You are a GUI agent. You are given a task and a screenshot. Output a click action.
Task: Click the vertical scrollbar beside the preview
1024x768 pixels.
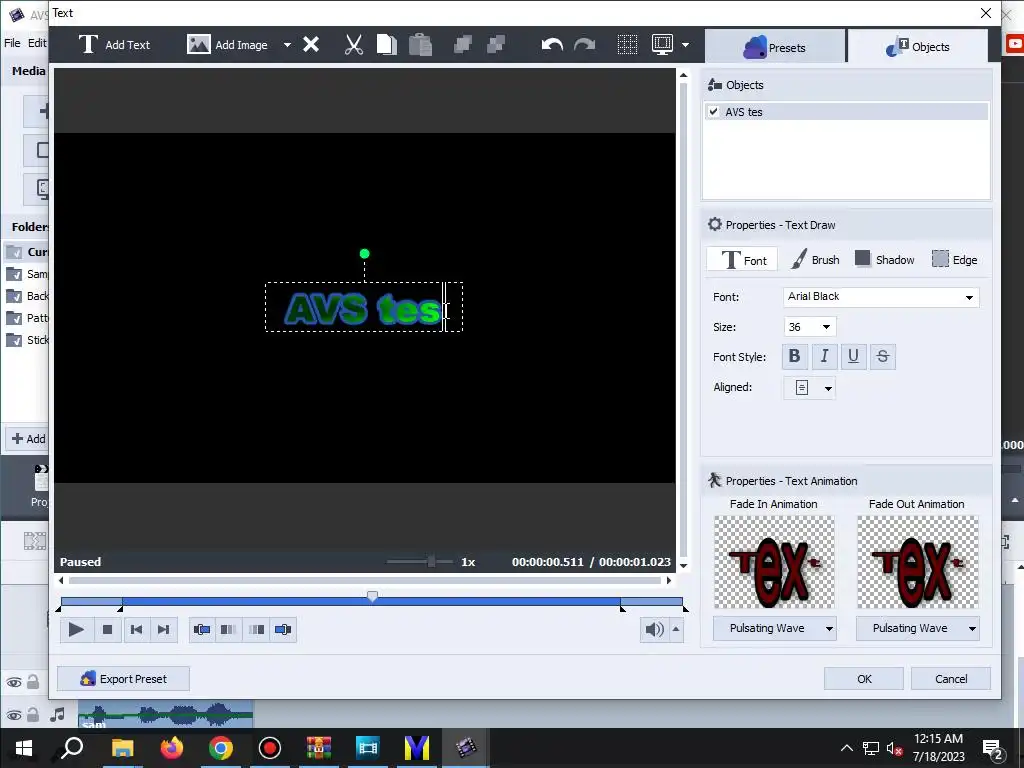pyautogui.click(x=684, y=320)
